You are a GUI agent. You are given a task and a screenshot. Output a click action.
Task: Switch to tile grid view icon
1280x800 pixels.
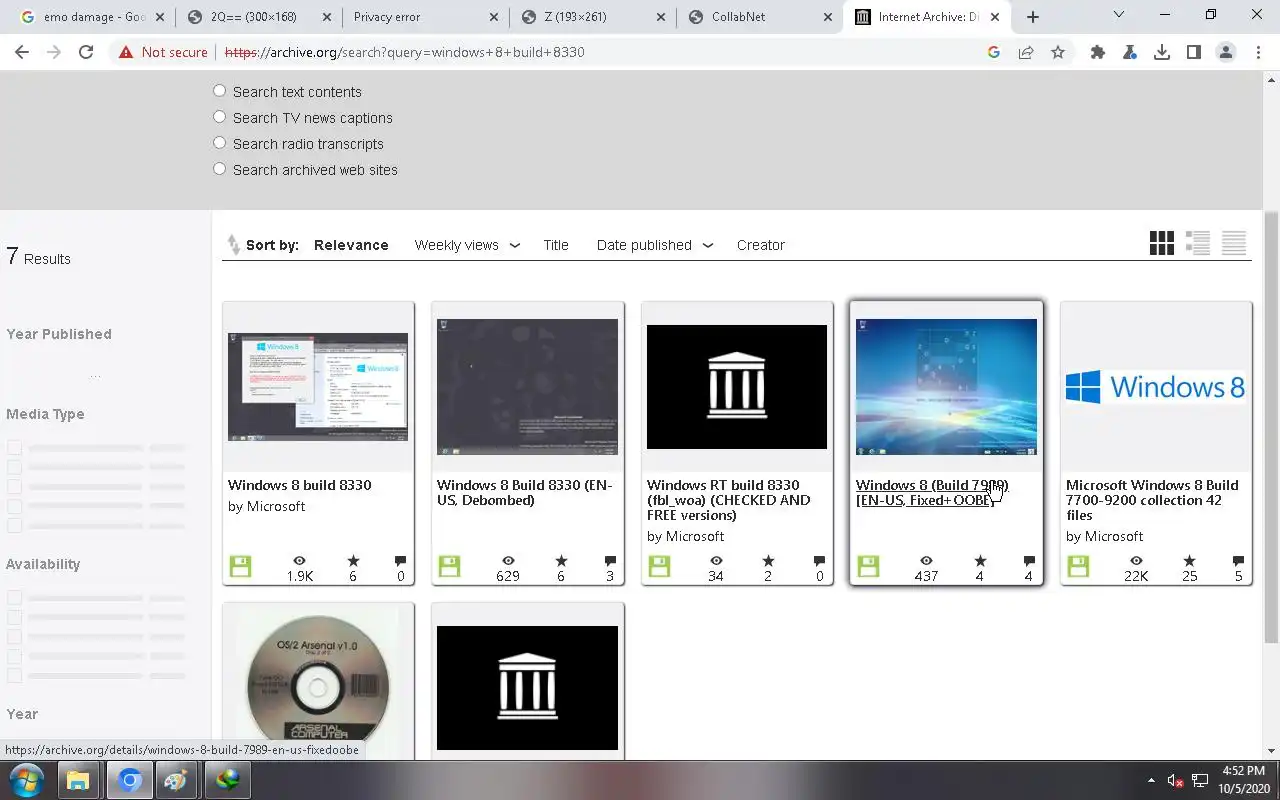(x=1161, y=243)
